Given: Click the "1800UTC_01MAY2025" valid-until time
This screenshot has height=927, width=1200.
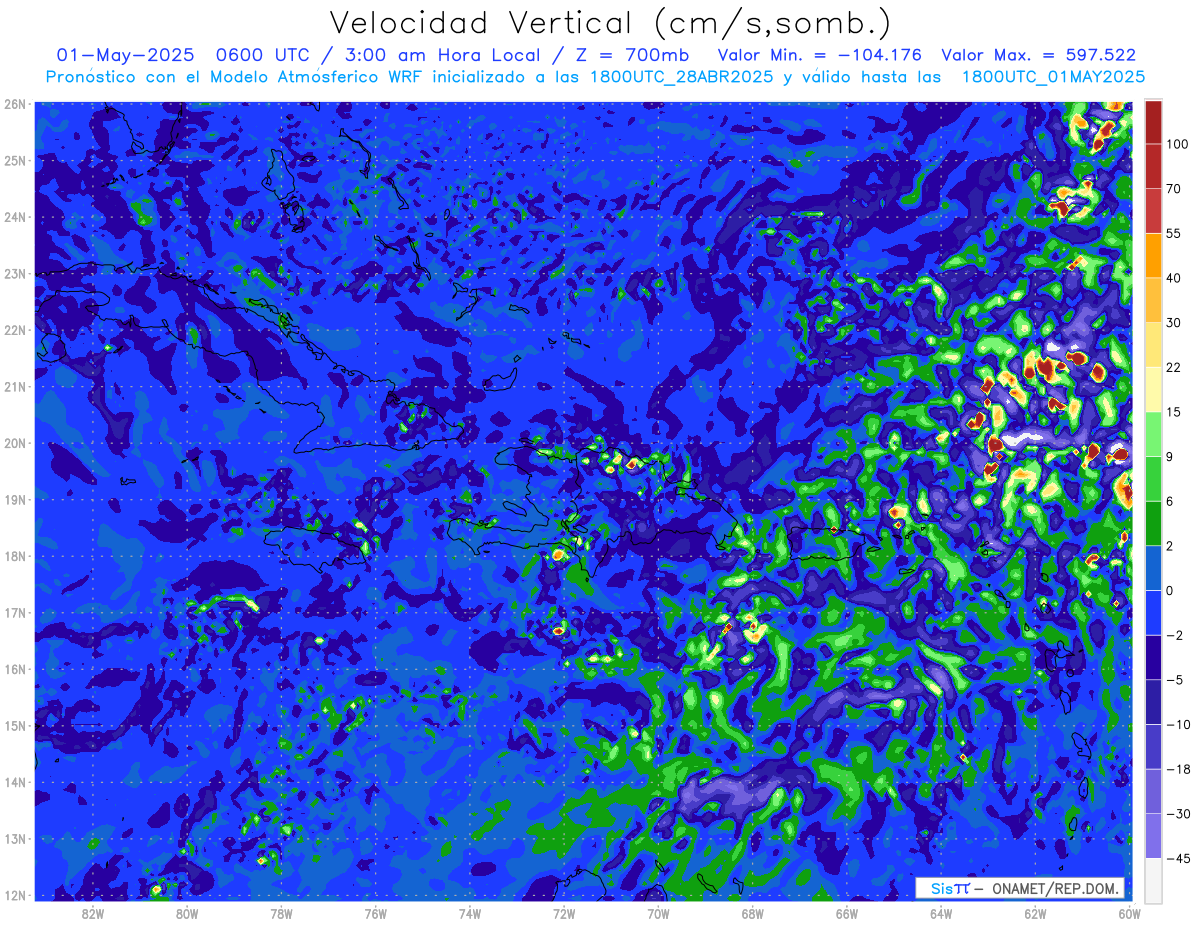Looking at the screenshot, I should [x=1053, y=77].
